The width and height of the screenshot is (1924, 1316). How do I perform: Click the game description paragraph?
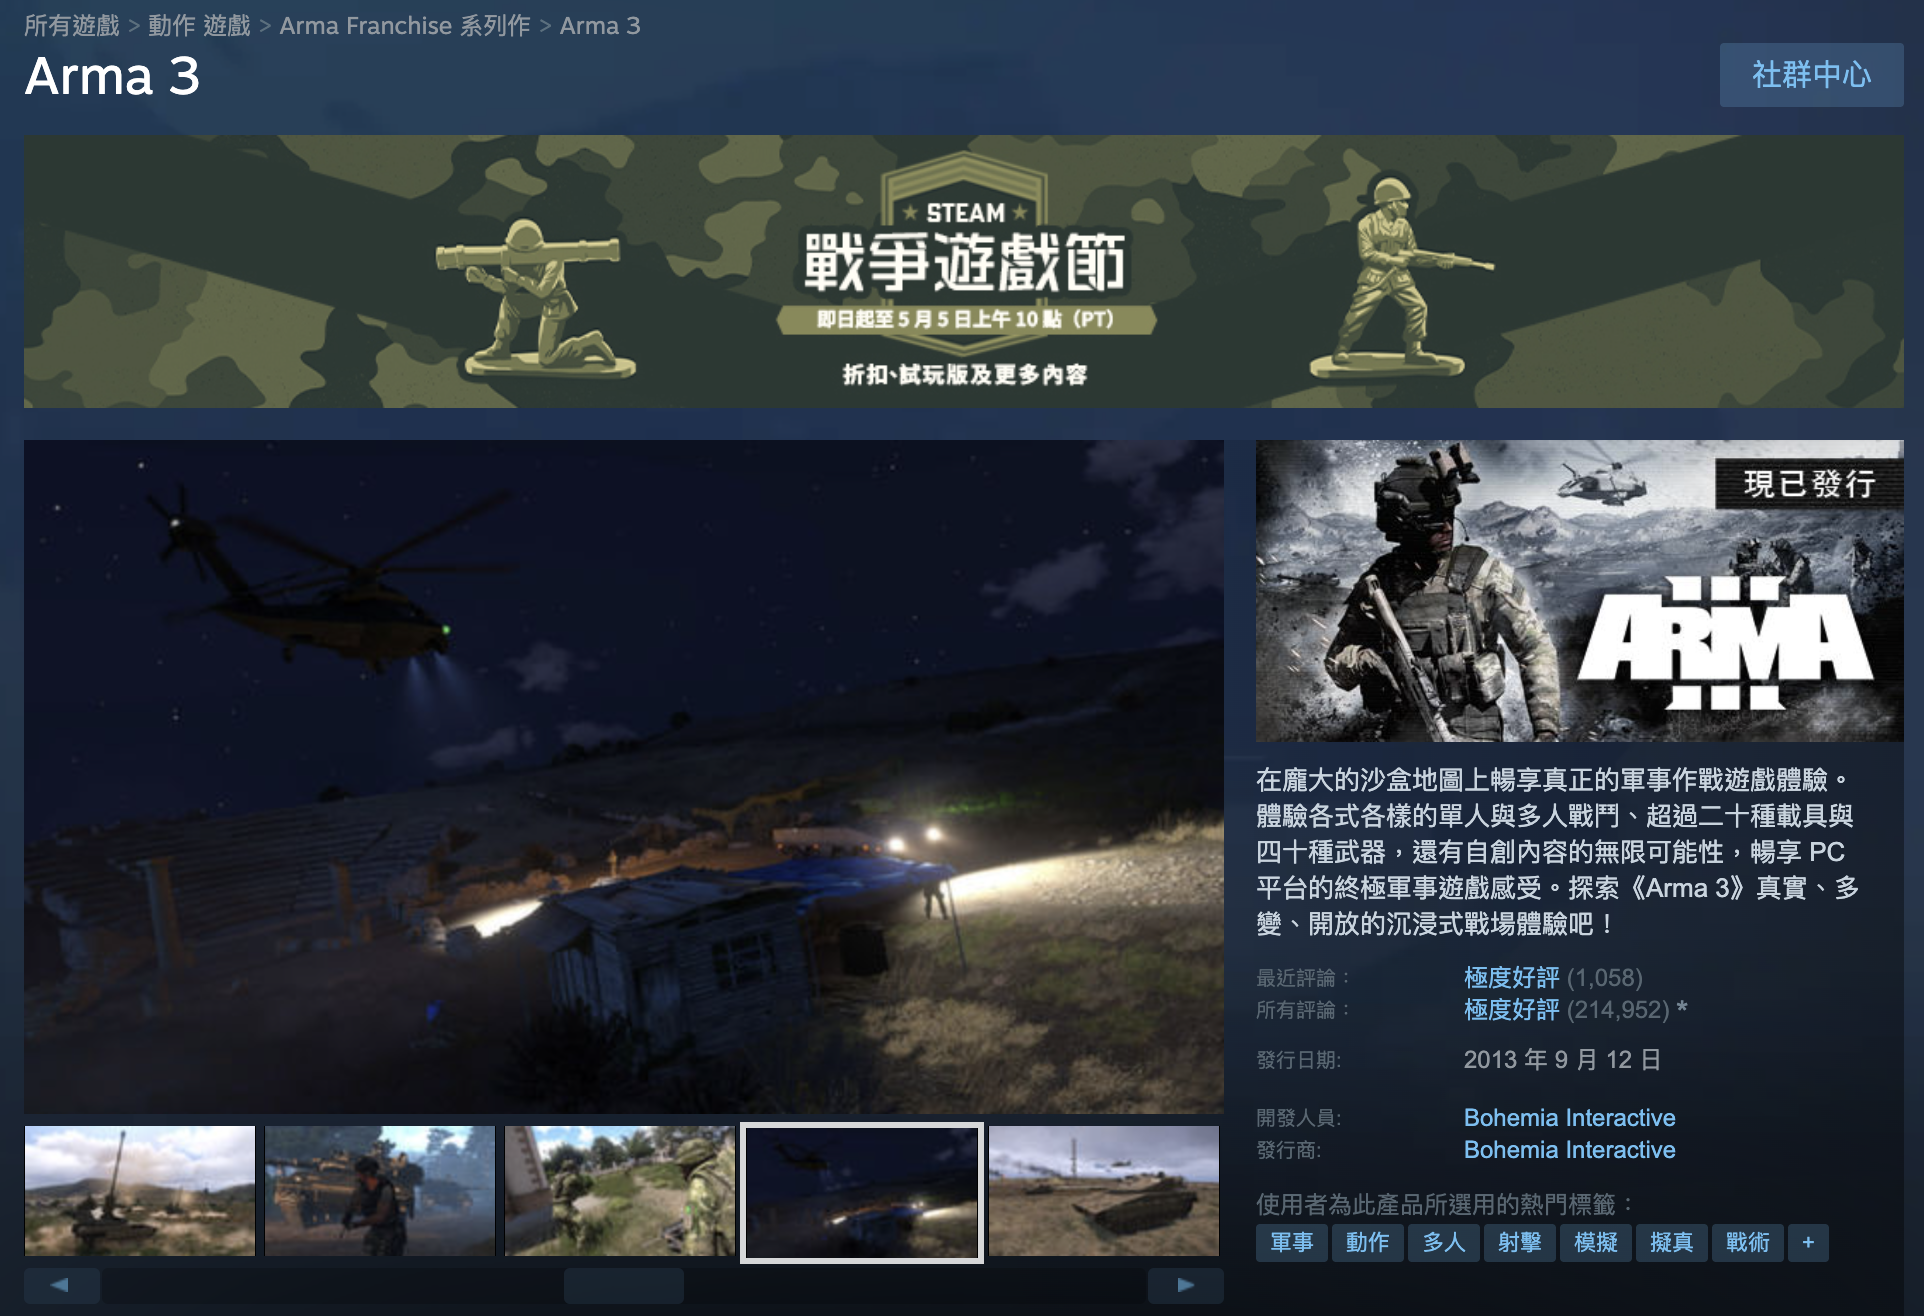(x=1557, y=851)
